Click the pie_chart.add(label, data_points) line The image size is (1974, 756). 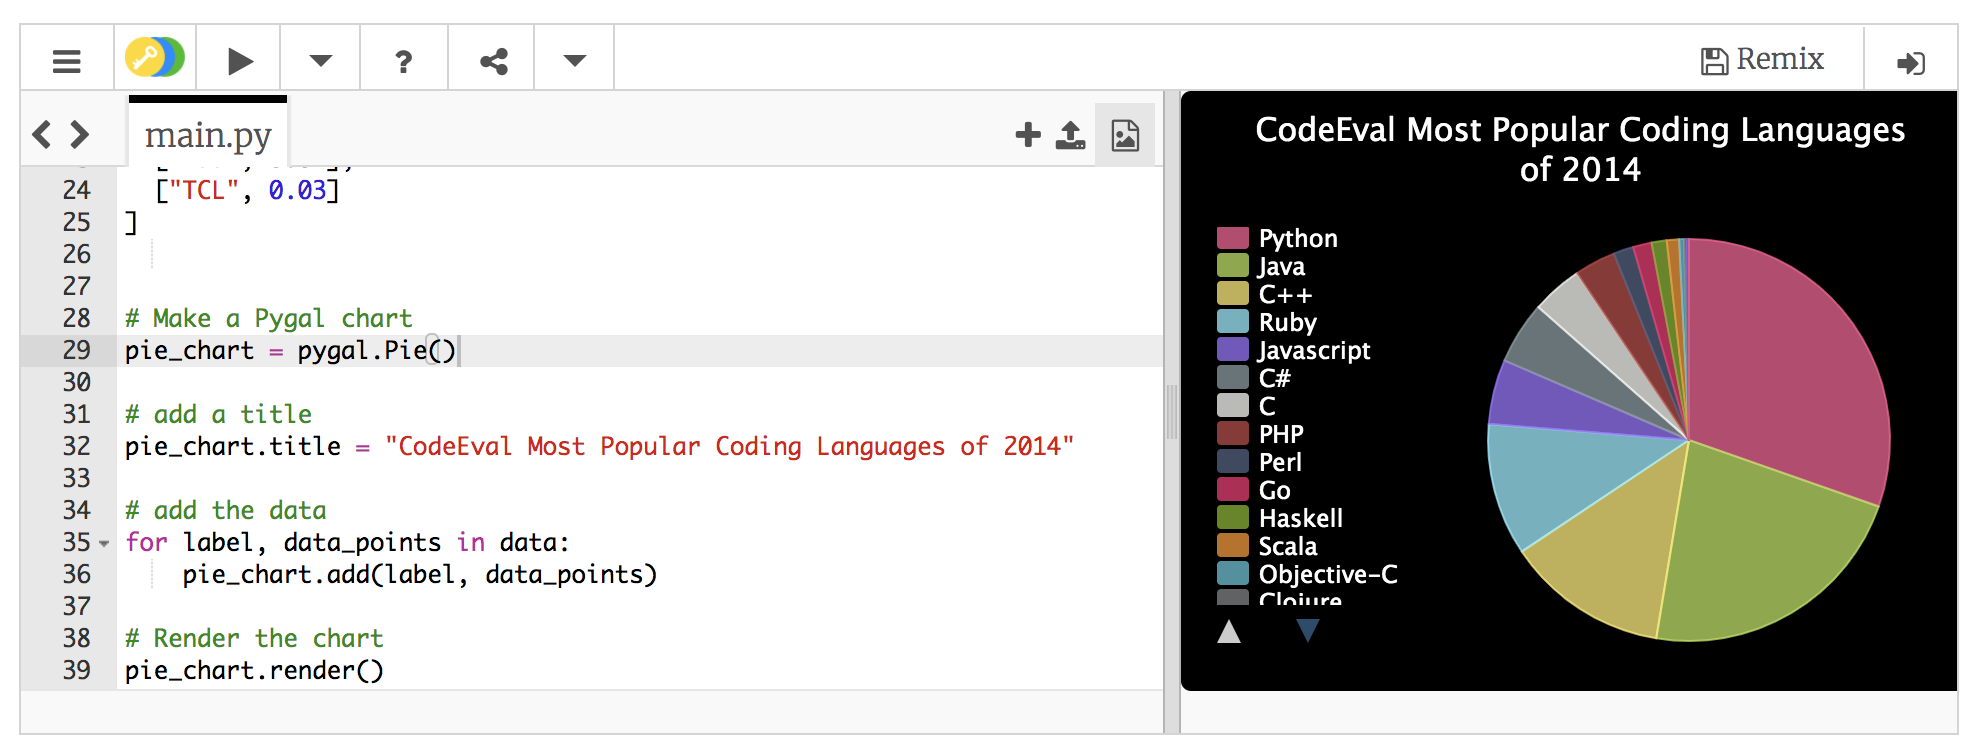click(x=419, y=574)
